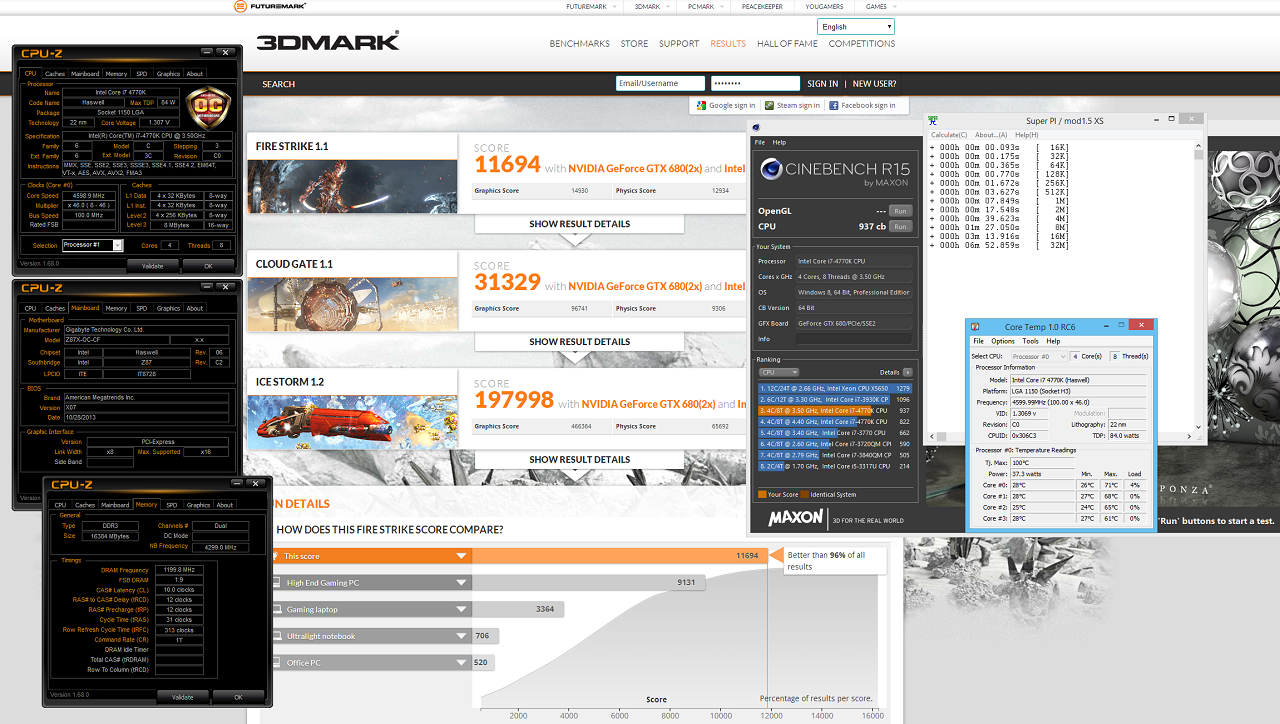Go to Hall of Fame page

pyautogui.click(x=787, y=44)
